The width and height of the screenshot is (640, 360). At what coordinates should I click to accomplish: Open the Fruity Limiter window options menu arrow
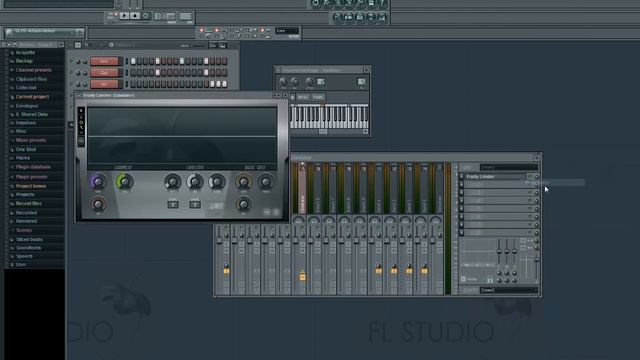pos(79,96)
